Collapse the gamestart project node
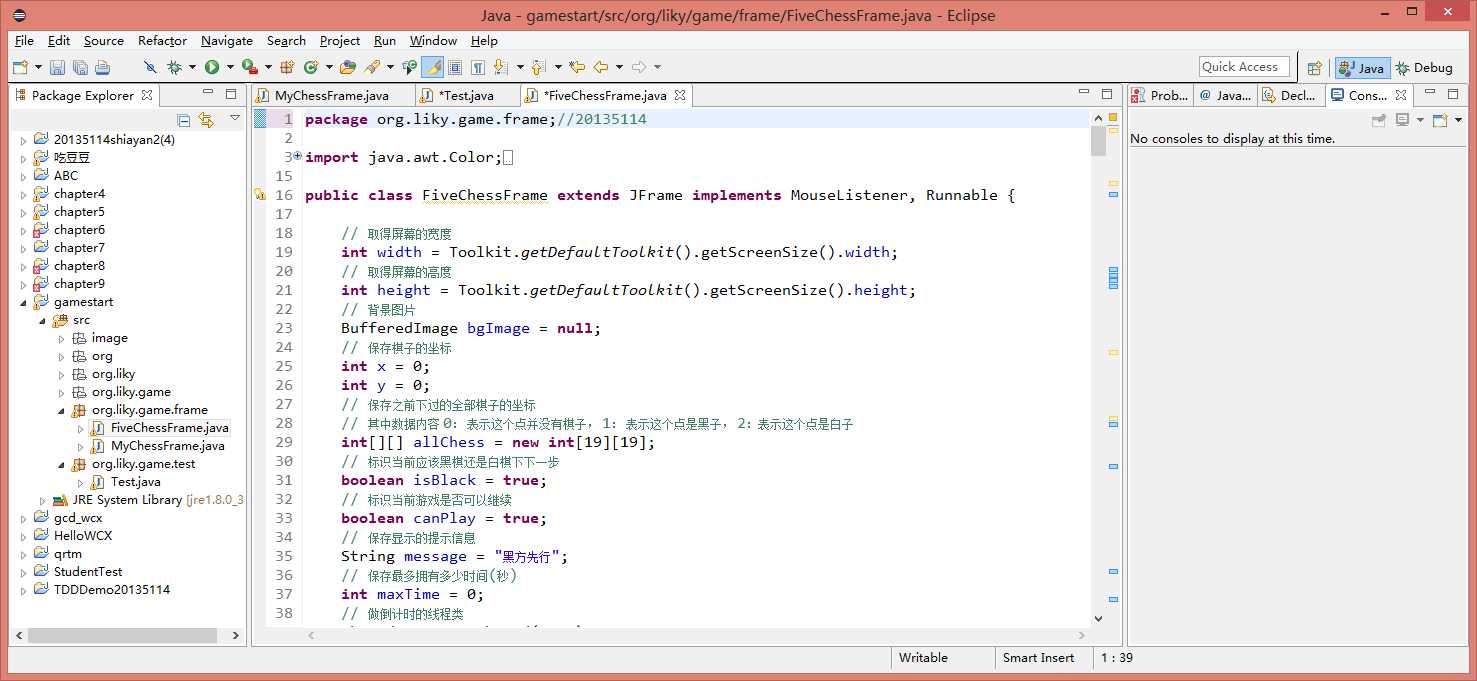 click(23, 302)
